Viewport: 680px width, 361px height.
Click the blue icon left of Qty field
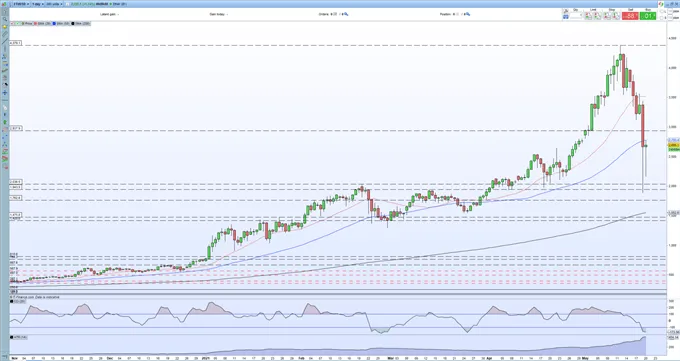point(566,17)
